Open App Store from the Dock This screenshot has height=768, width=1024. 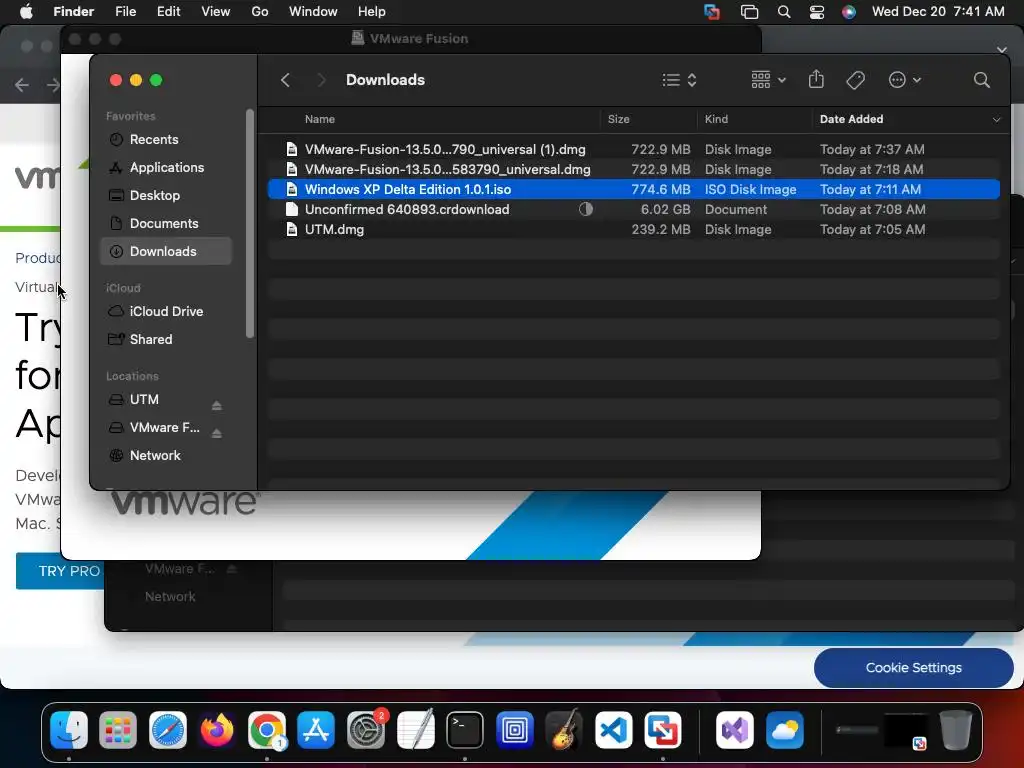point(316,729)
